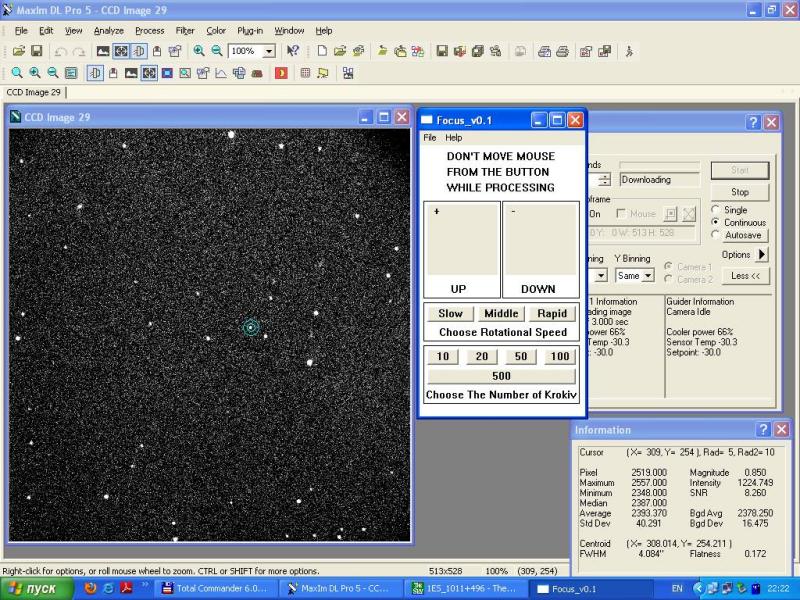Set number of steps to 500

tap(501, 376)
